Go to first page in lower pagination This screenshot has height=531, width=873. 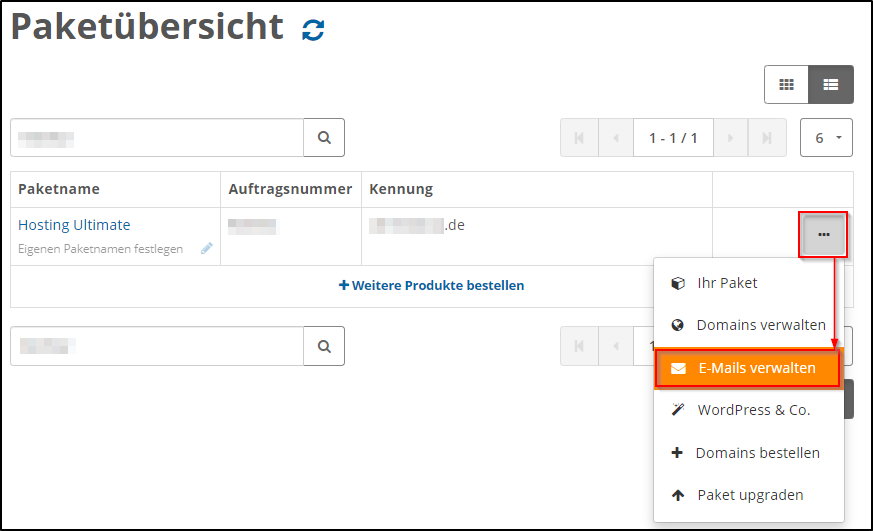(579, 346)
